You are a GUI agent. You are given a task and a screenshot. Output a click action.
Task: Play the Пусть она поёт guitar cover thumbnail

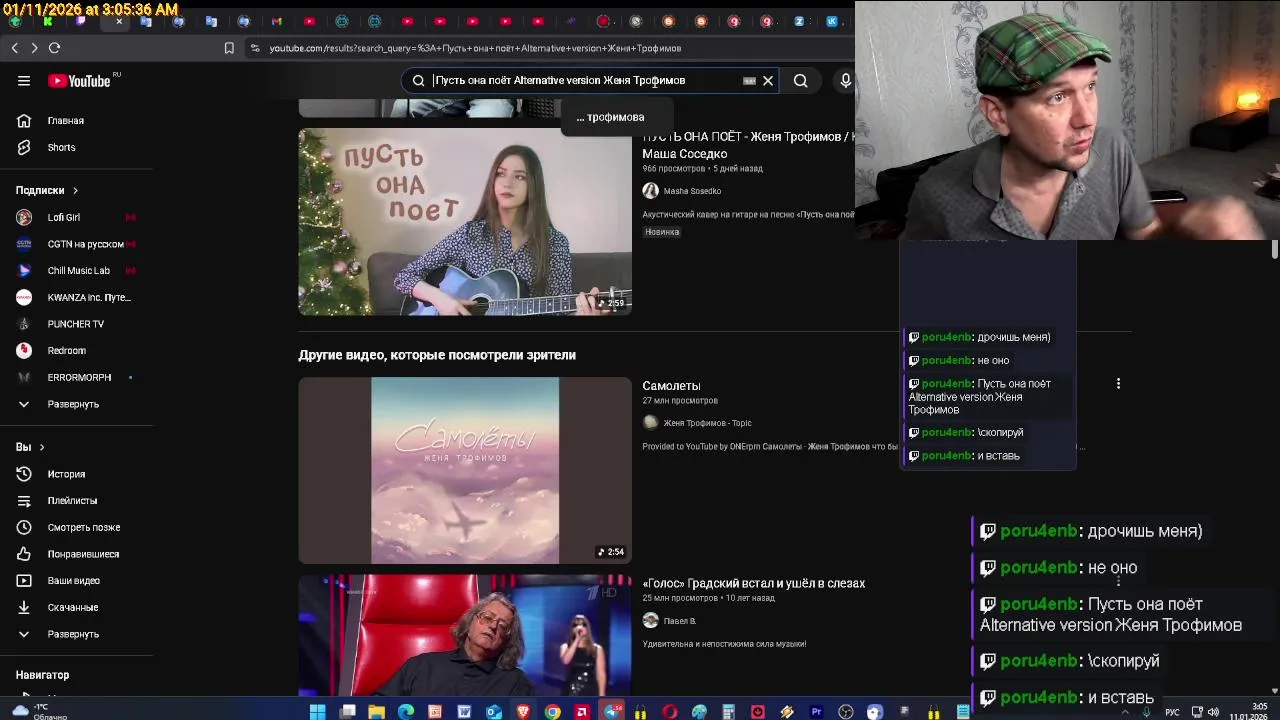(x=465, y=222)
